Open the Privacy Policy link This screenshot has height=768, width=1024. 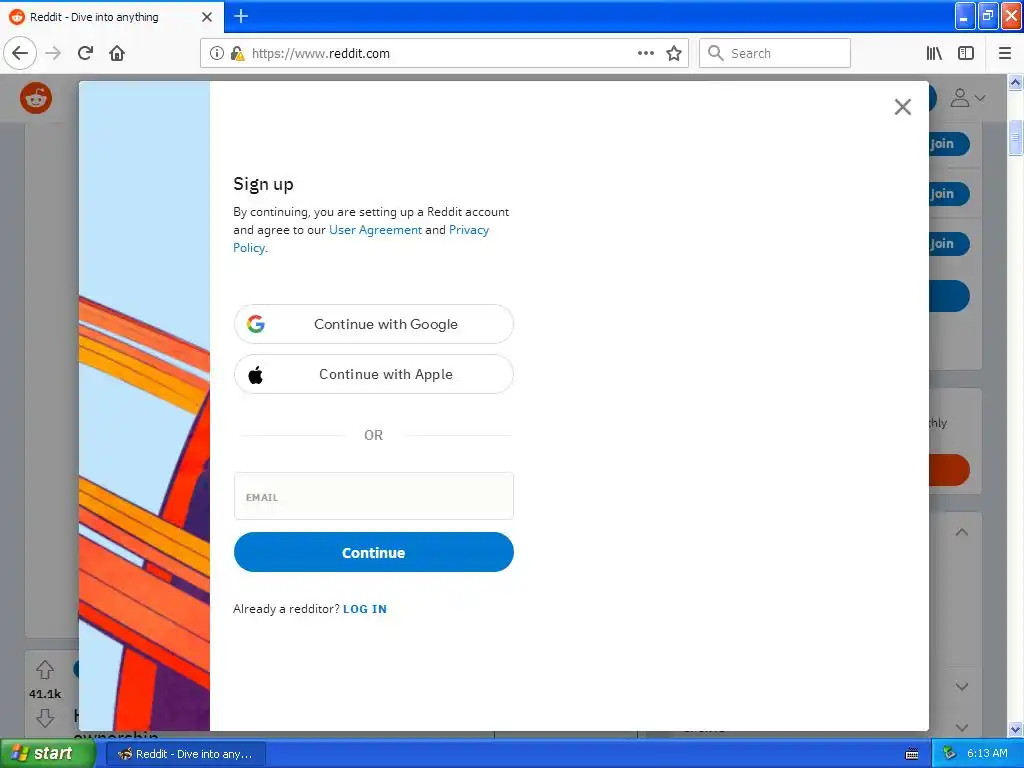pyautogui.click(x=361, y=238)
